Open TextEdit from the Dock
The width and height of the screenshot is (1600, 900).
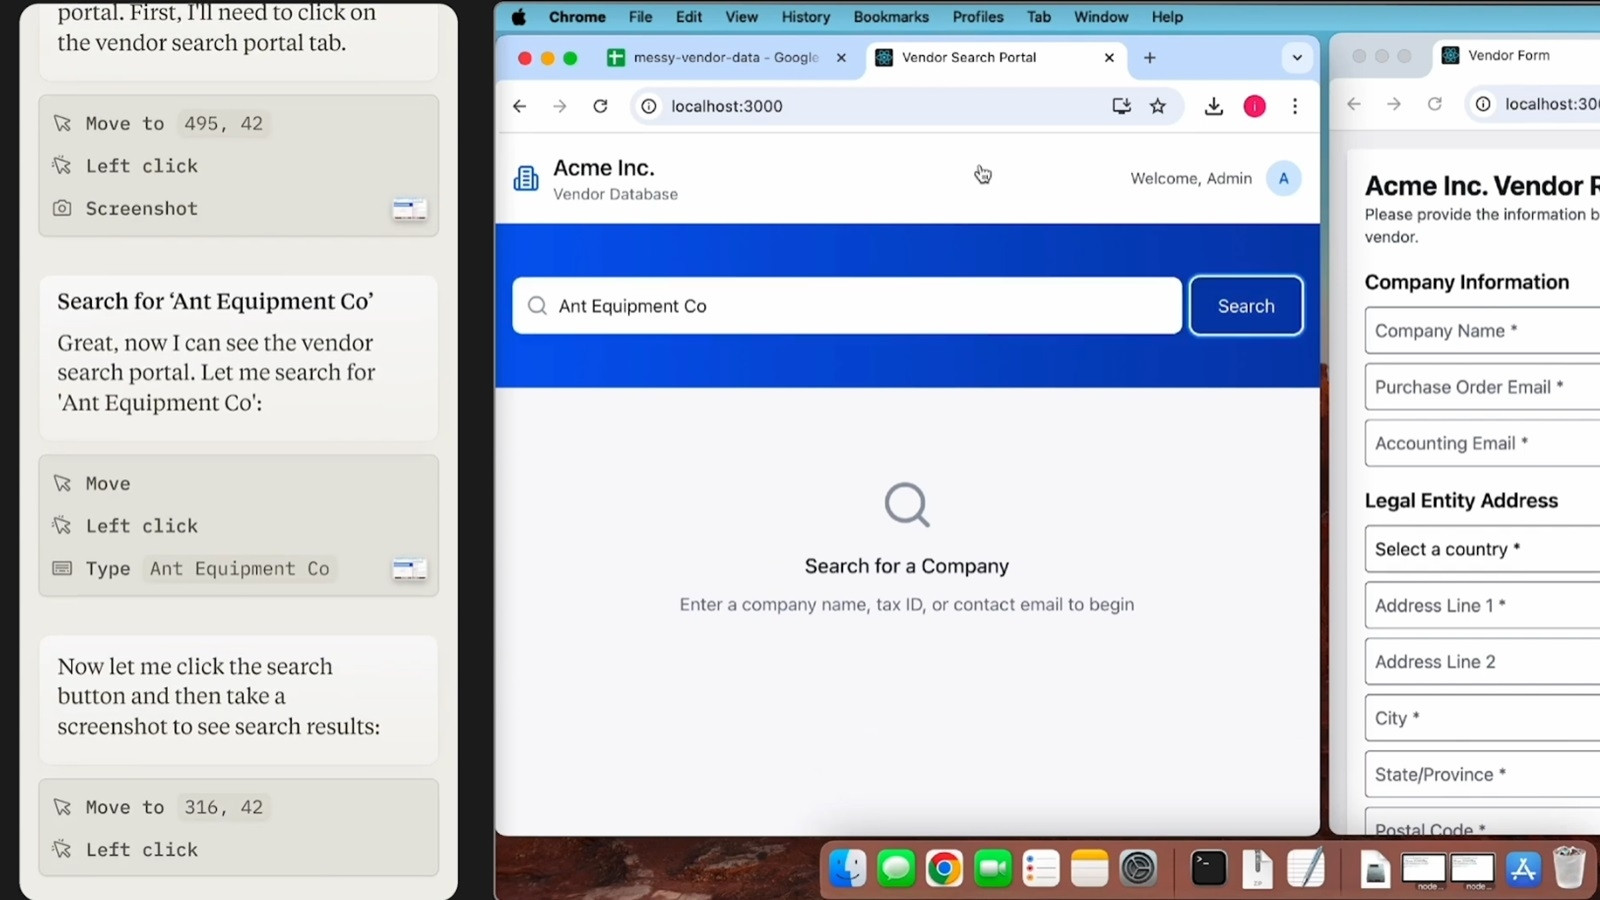point(1306,868)
